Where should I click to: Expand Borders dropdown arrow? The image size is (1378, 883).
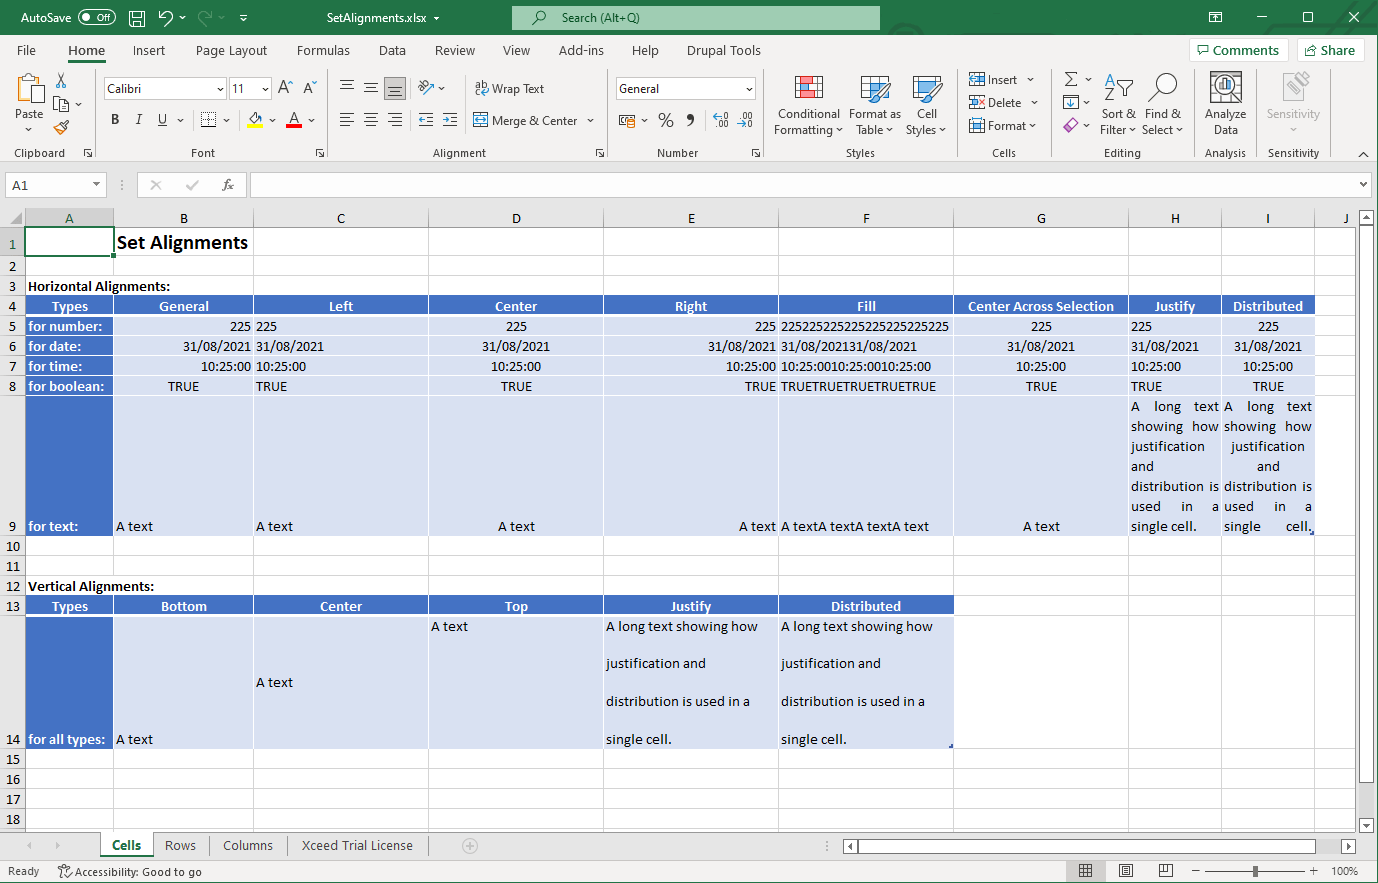tap(227, 120)
